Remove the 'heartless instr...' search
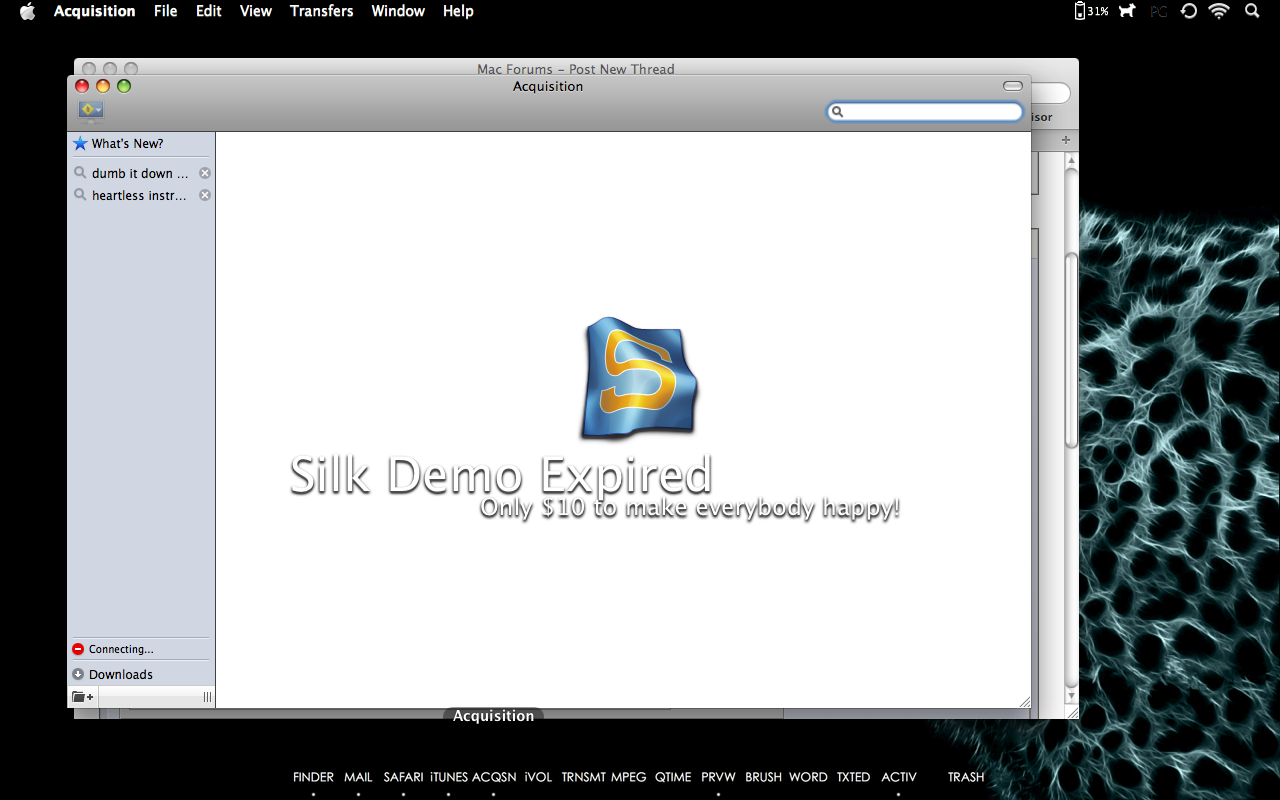This screenshot has width=1280, height=800. point(205,195)
